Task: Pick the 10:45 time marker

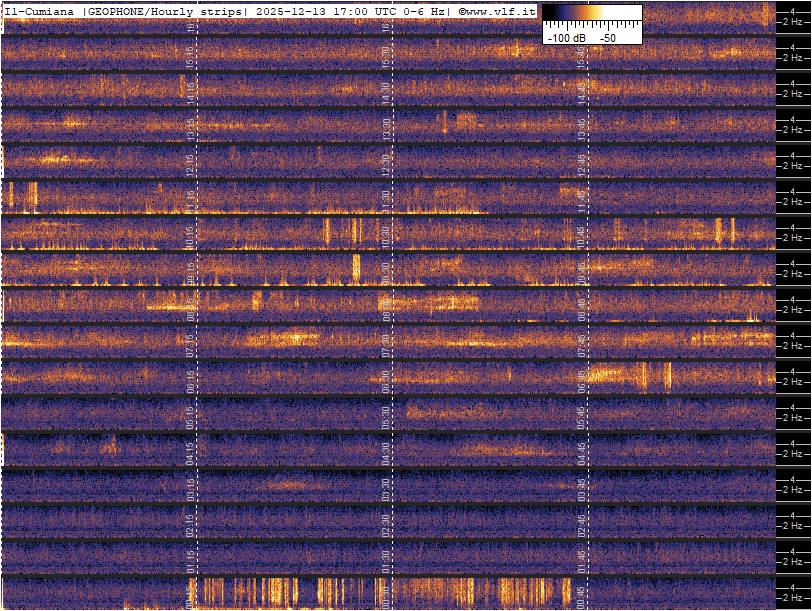Action: pyautogui.click(x=580, y=236)
